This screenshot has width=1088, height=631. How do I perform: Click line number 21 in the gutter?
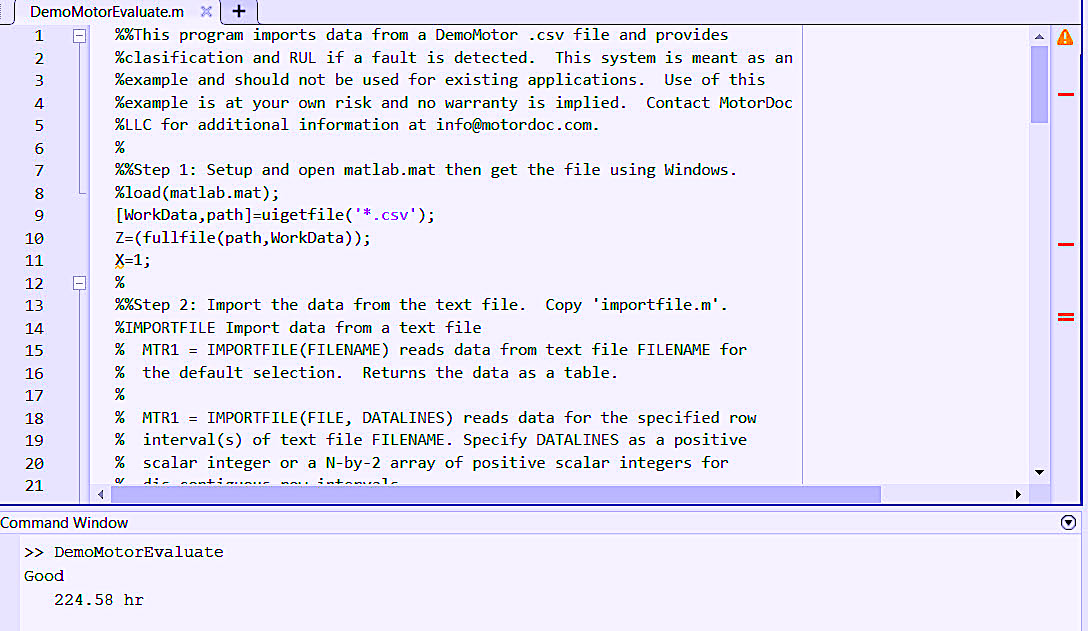tap(34, 485)
